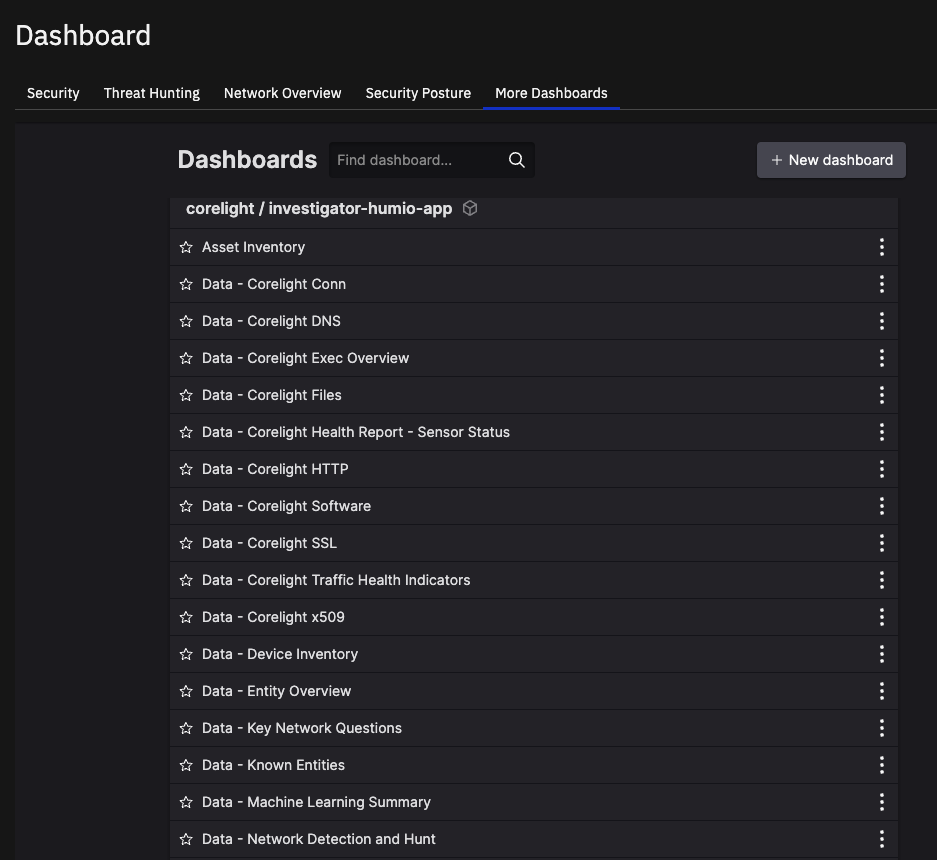The height and width of the screenshot is (860, 937).
Task: Open Data - Corelight Conn dashboard link
Action: (274, 284)
